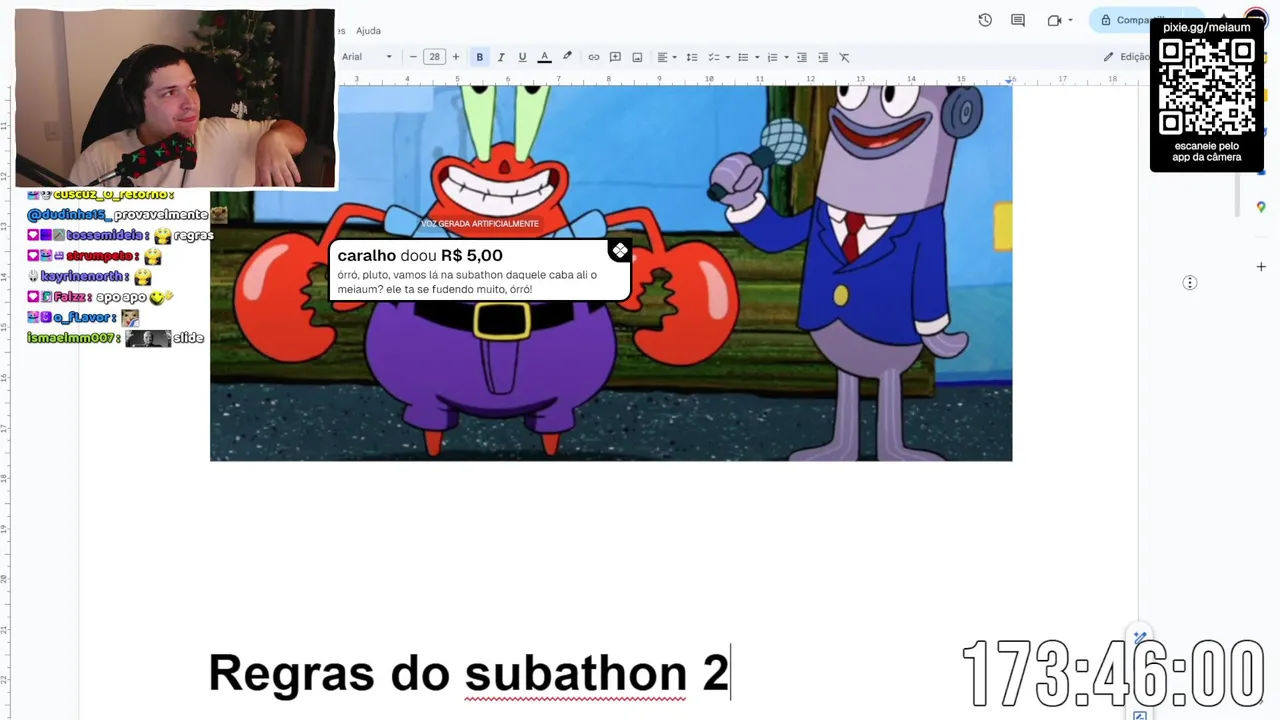The height and width of the screenshot is (720, 1280).
Task: Add a comment from the toolbar
Action: [615, 57]
